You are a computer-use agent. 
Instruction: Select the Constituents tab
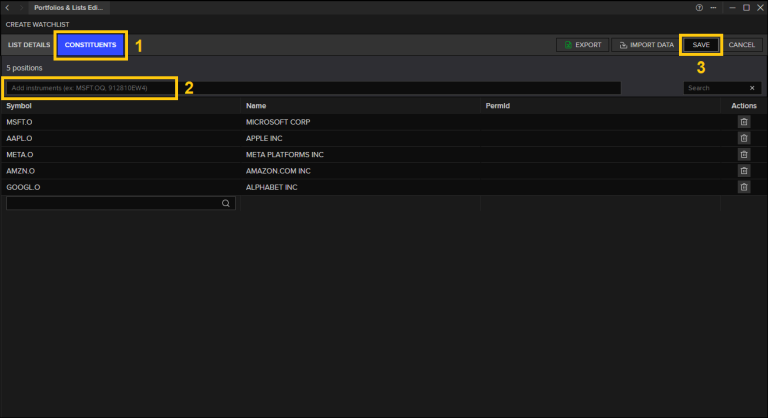(91, 45)
